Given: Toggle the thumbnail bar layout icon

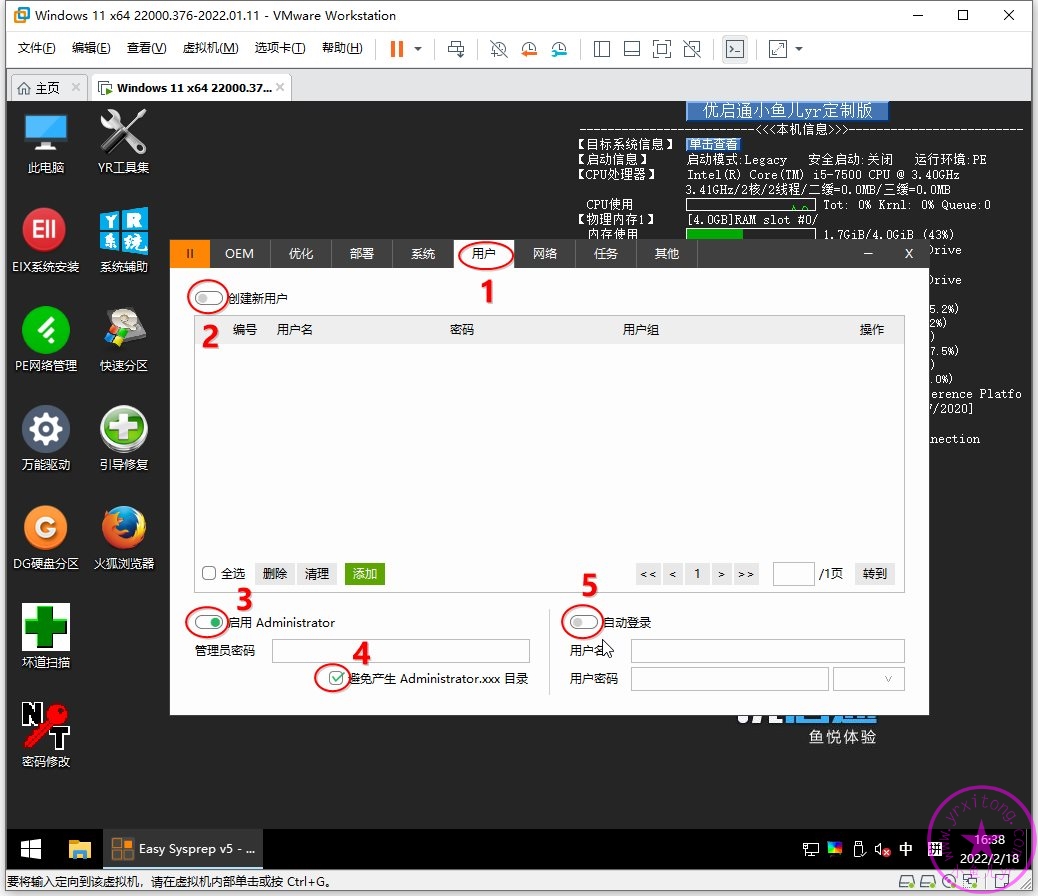Looking at the screenshot, I should click(632, 49).
